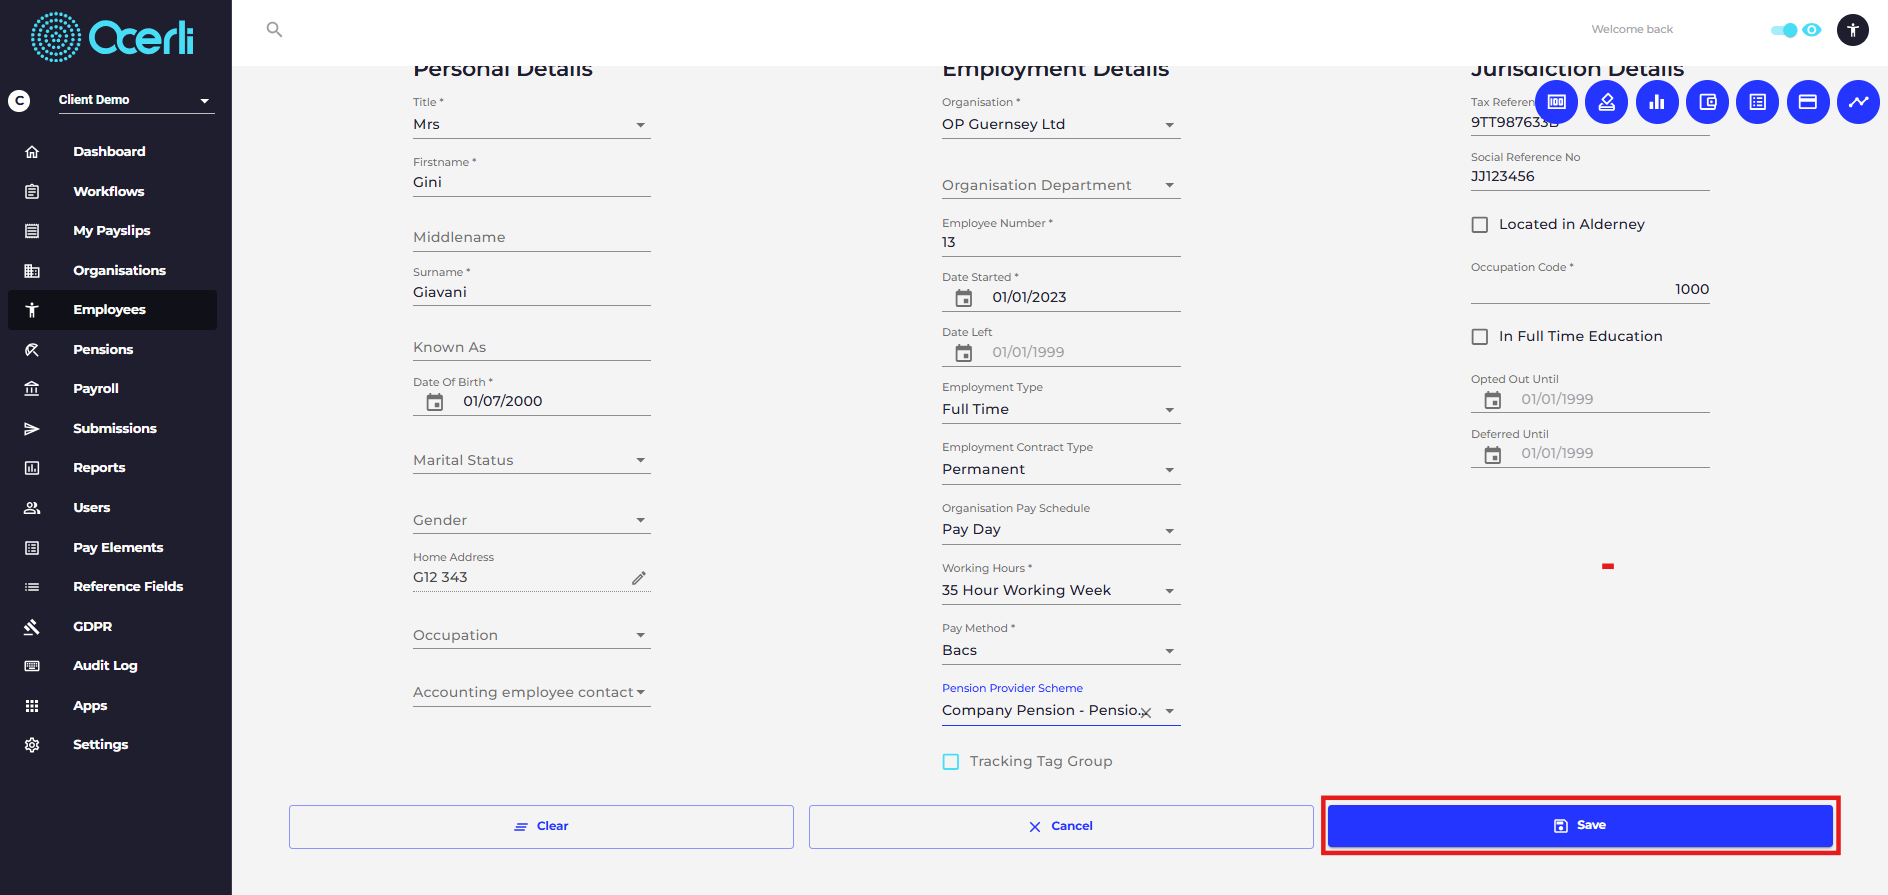This screenshot has width=1888, height=895.
Task: Click the Occupation Code input field
Action: pos(1590,290)
